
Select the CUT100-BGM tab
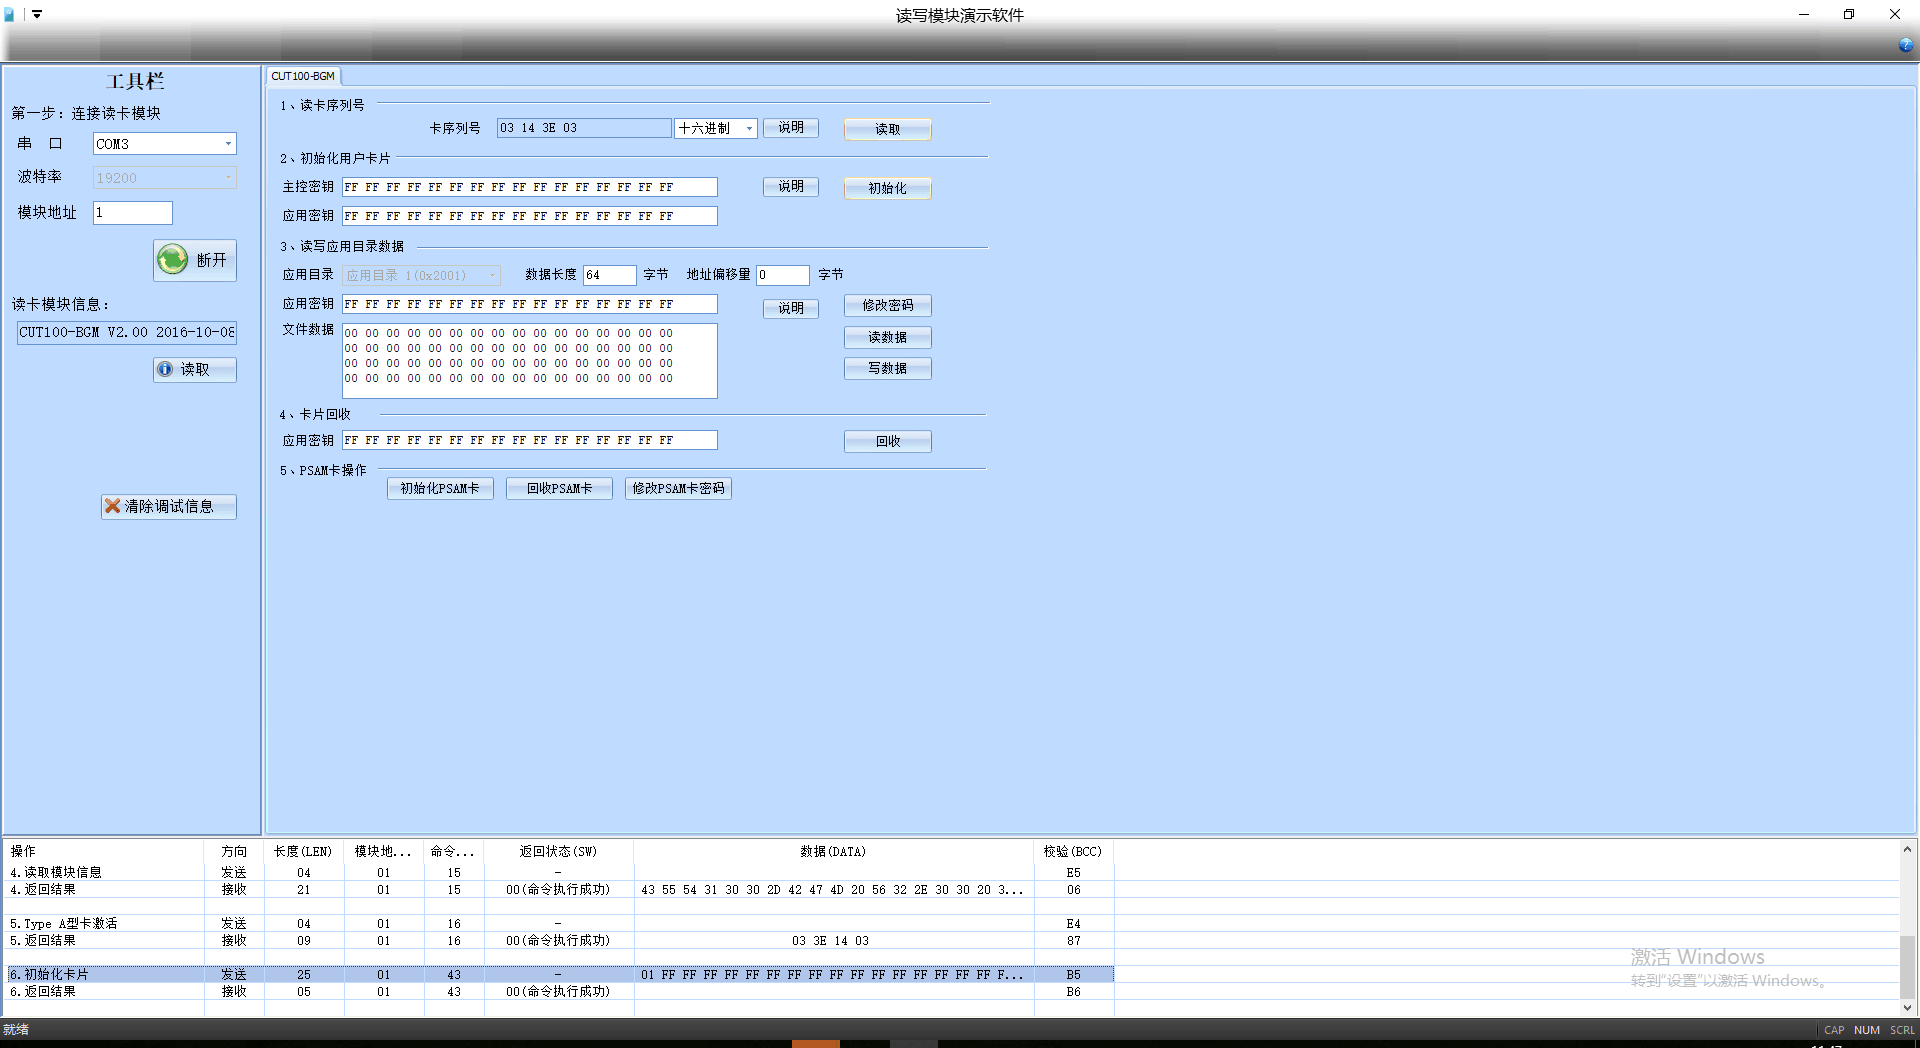point(303,76)
